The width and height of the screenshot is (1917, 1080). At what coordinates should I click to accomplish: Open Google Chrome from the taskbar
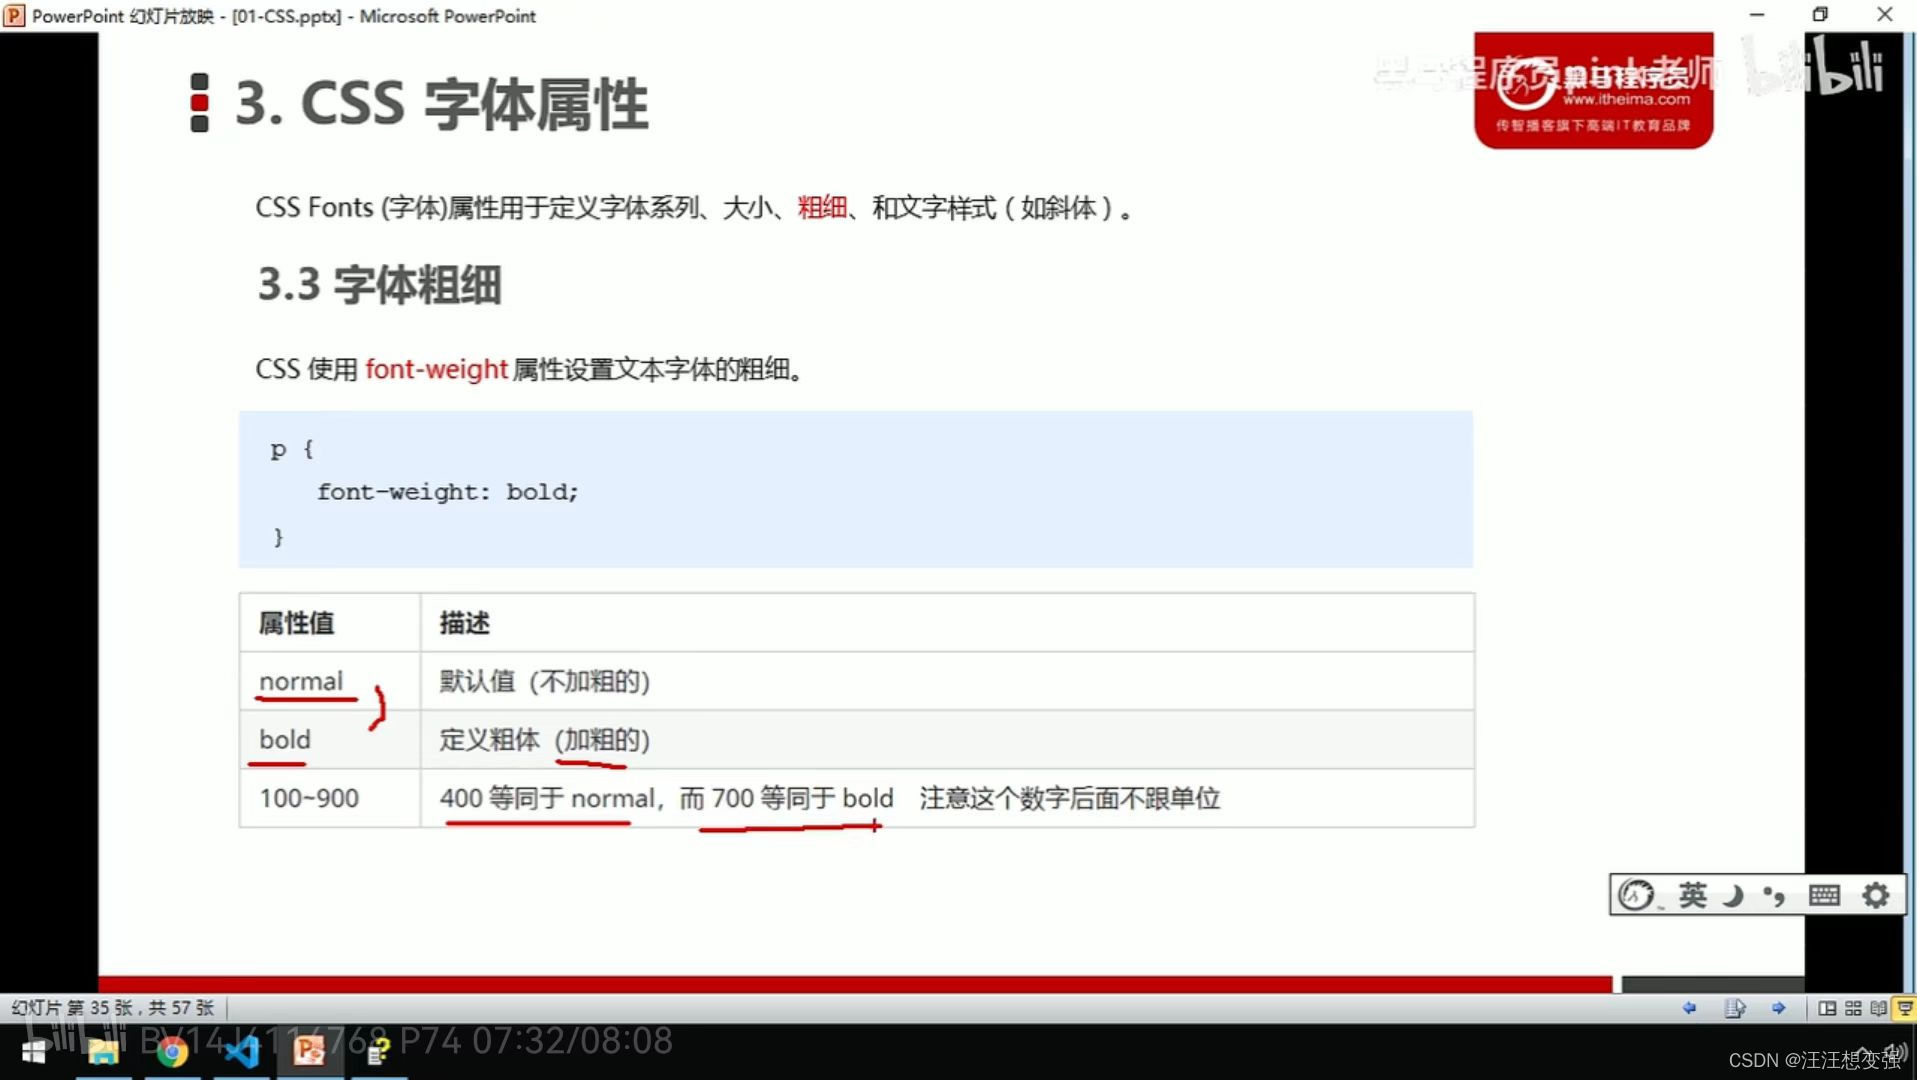click(172, 1052)
